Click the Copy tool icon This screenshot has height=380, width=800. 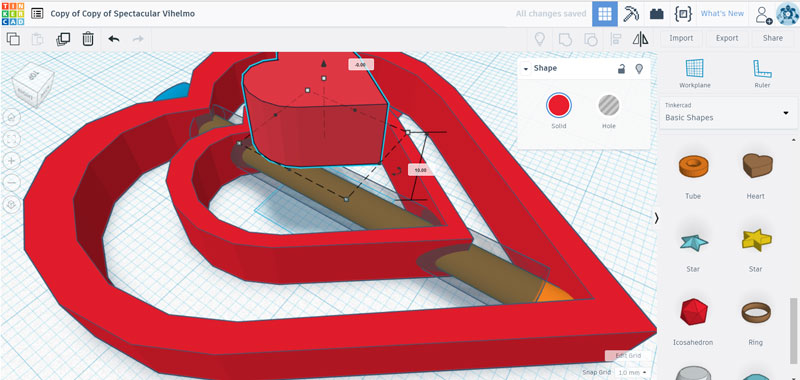pos(13,38)
